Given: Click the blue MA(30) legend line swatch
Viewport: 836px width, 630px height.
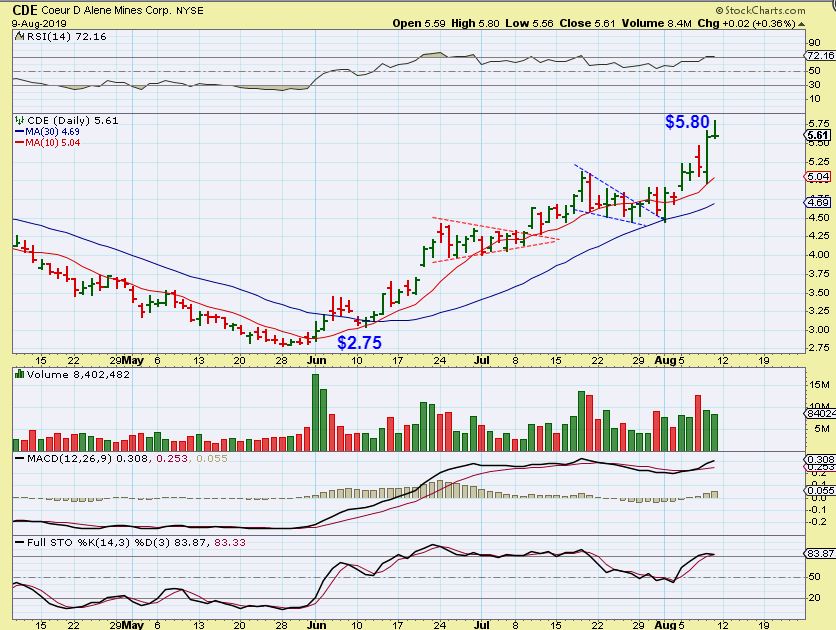Looking at the screenshot, I should coord(20,132).
